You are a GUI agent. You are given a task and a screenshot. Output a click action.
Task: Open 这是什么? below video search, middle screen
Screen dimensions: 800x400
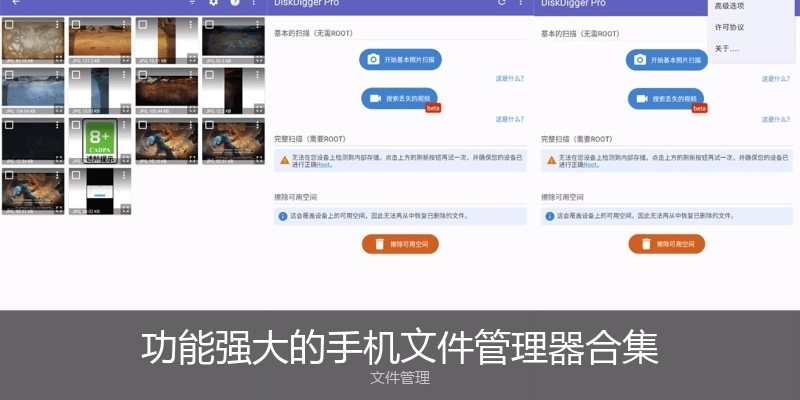click(510, 119)
